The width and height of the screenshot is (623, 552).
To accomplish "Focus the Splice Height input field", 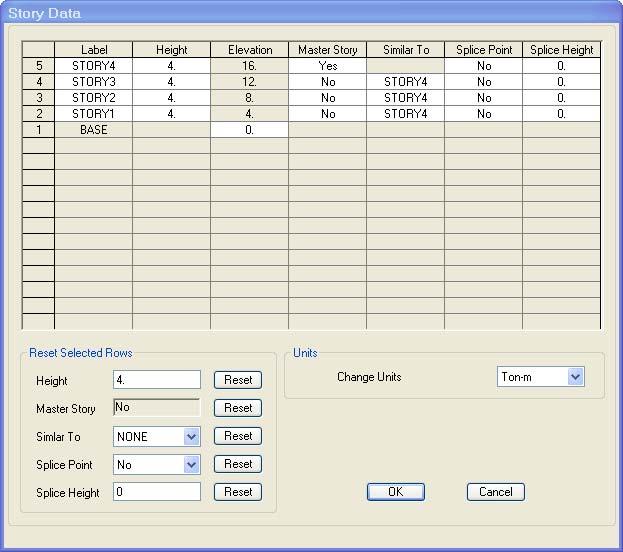I will [x=157, y=492].
